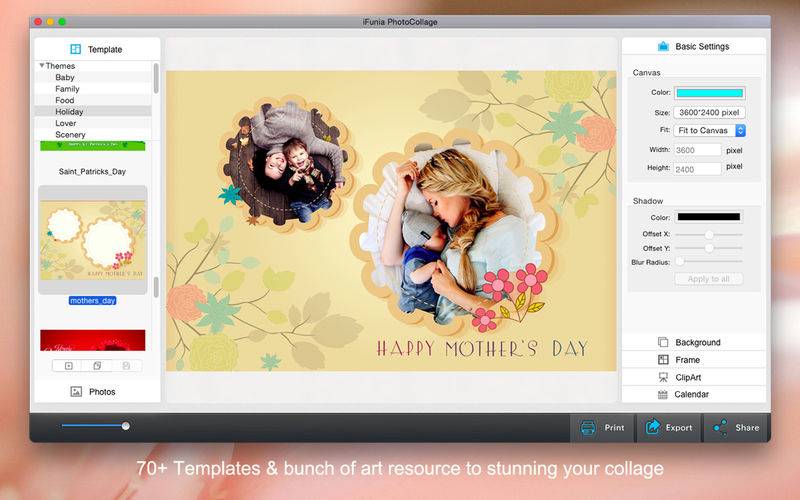Click the zoom slider handle in bottom bar
800x500 pixels.
[126, 426]
